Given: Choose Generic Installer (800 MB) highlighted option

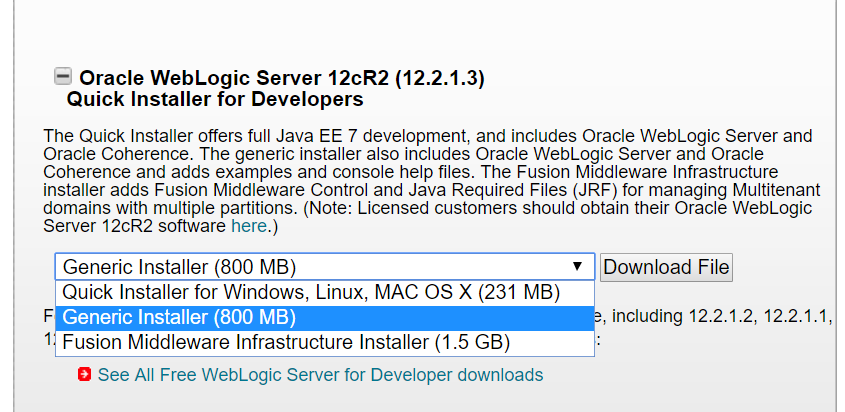Looking at the screenshot, I should pyautogui.click(x=325, y=318).
